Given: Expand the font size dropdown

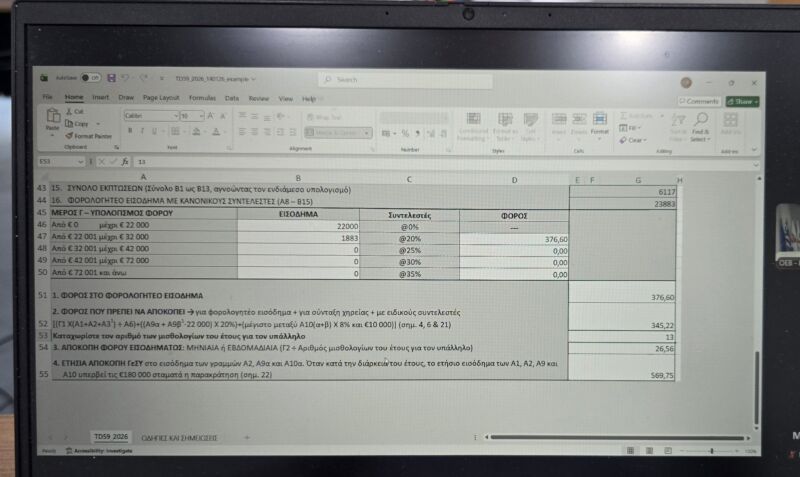Looking at the screenshot, I should pos(202,116).
